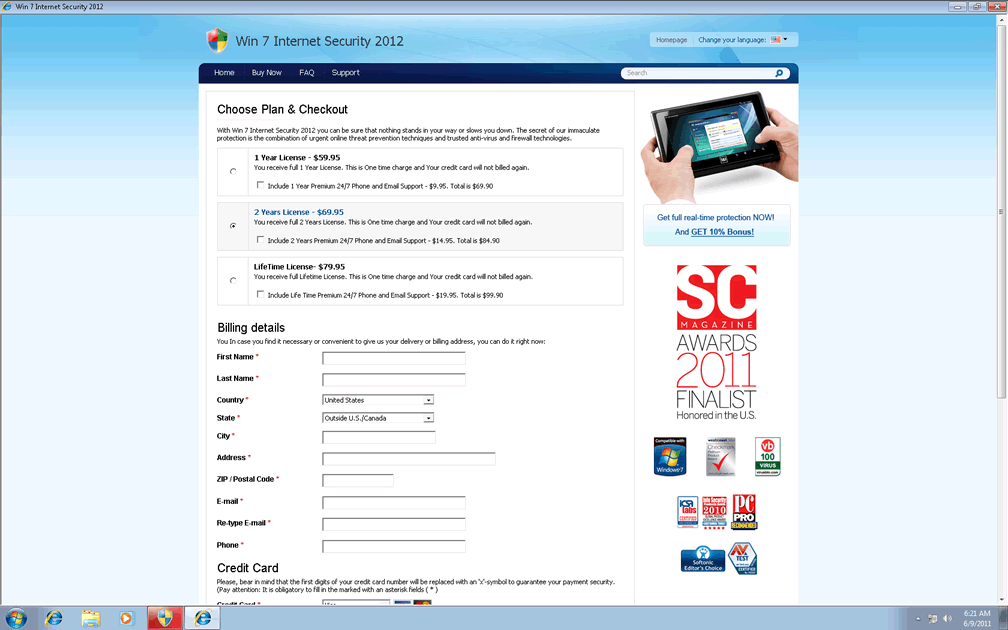Click the AV-Test Certified badge

point(743,559)
